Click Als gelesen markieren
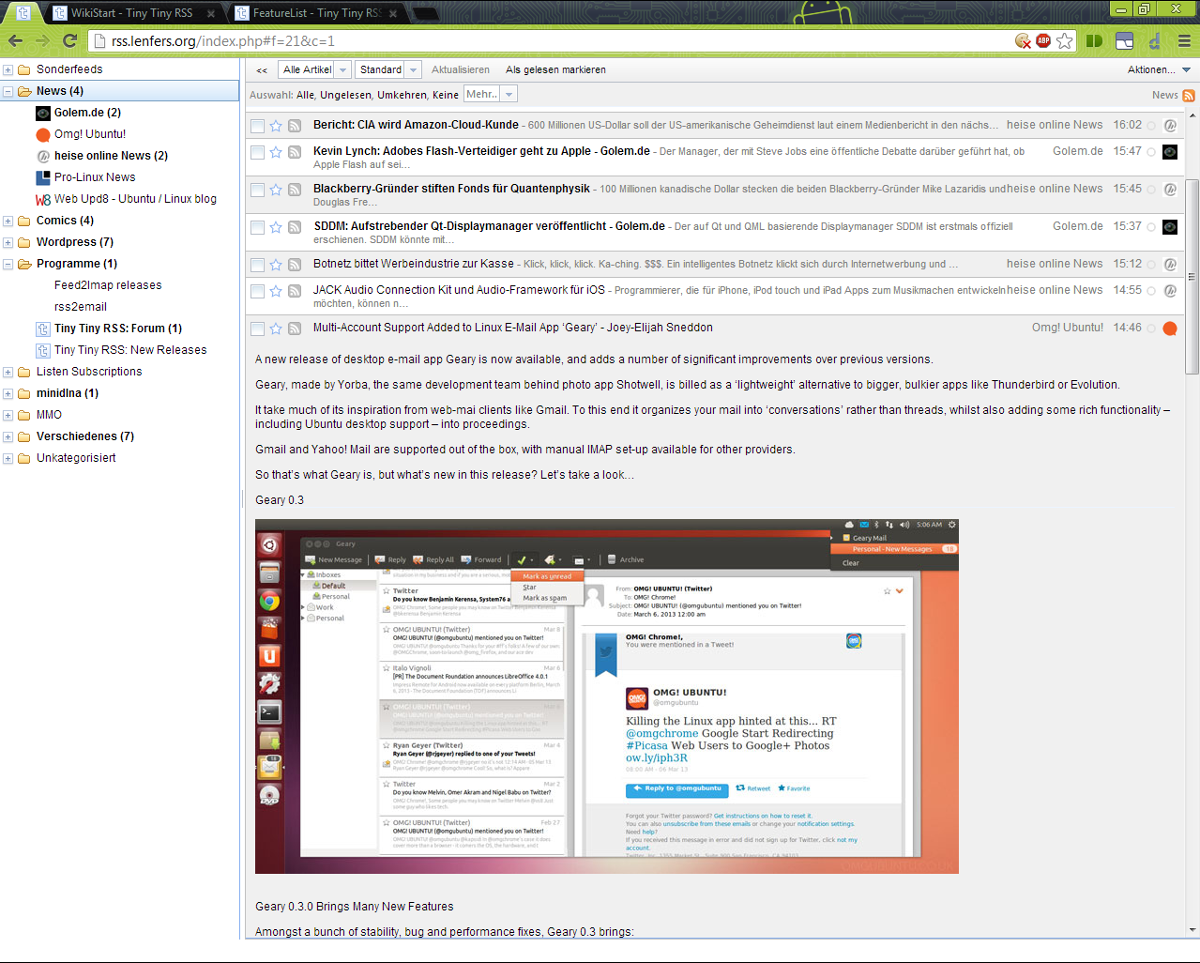Viewport: 1200px width, 963px height. click(x=555, y=70)
